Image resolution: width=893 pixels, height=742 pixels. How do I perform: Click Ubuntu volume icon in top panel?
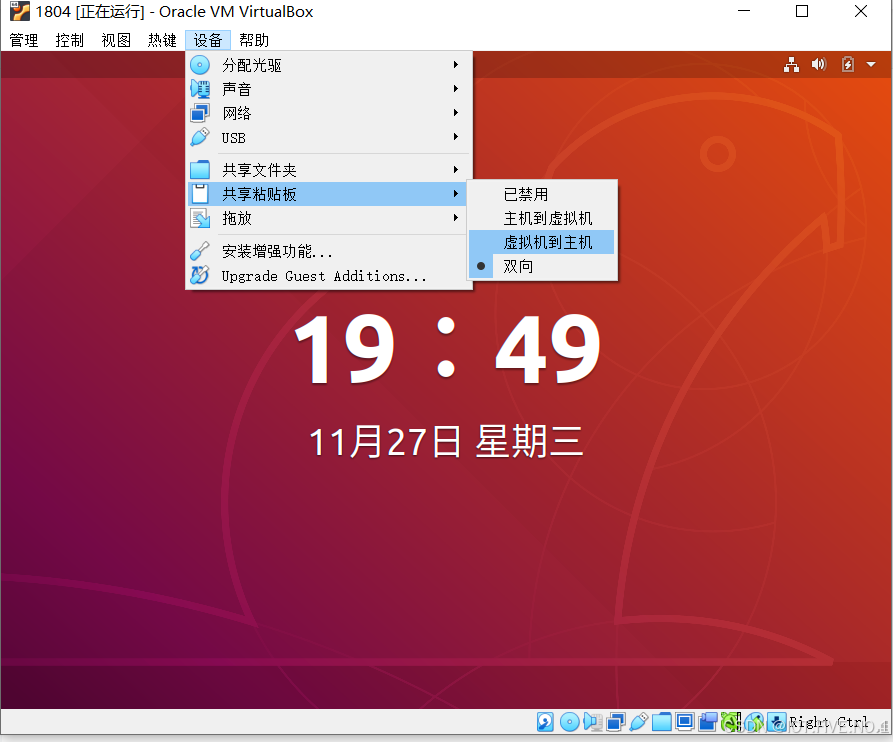818,64
